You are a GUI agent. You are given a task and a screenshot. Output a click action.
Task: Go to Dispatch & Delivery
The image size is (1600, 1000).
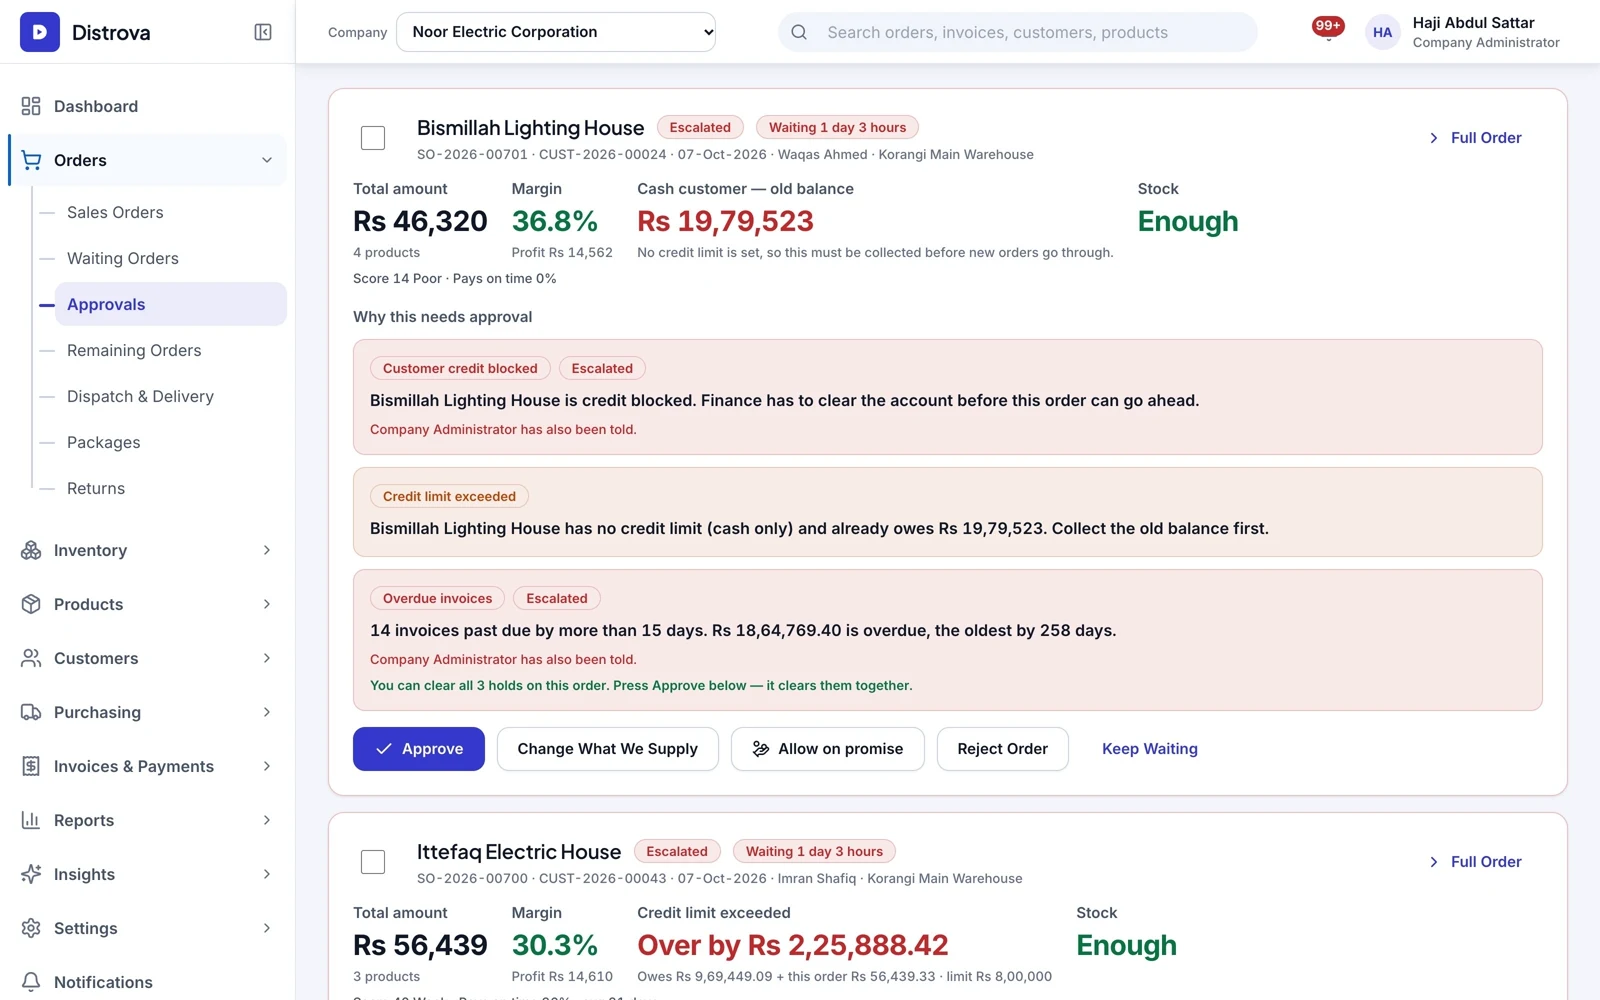click(x=140, y=396)
